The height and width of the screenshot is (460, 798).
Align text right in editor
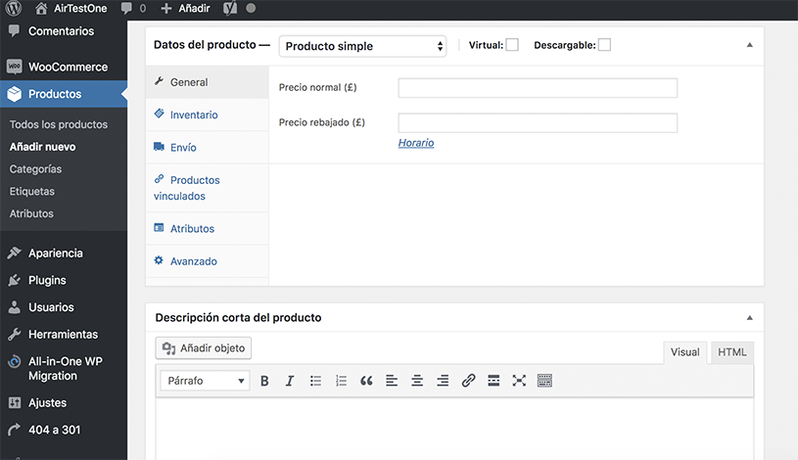(x=443, y=381)
